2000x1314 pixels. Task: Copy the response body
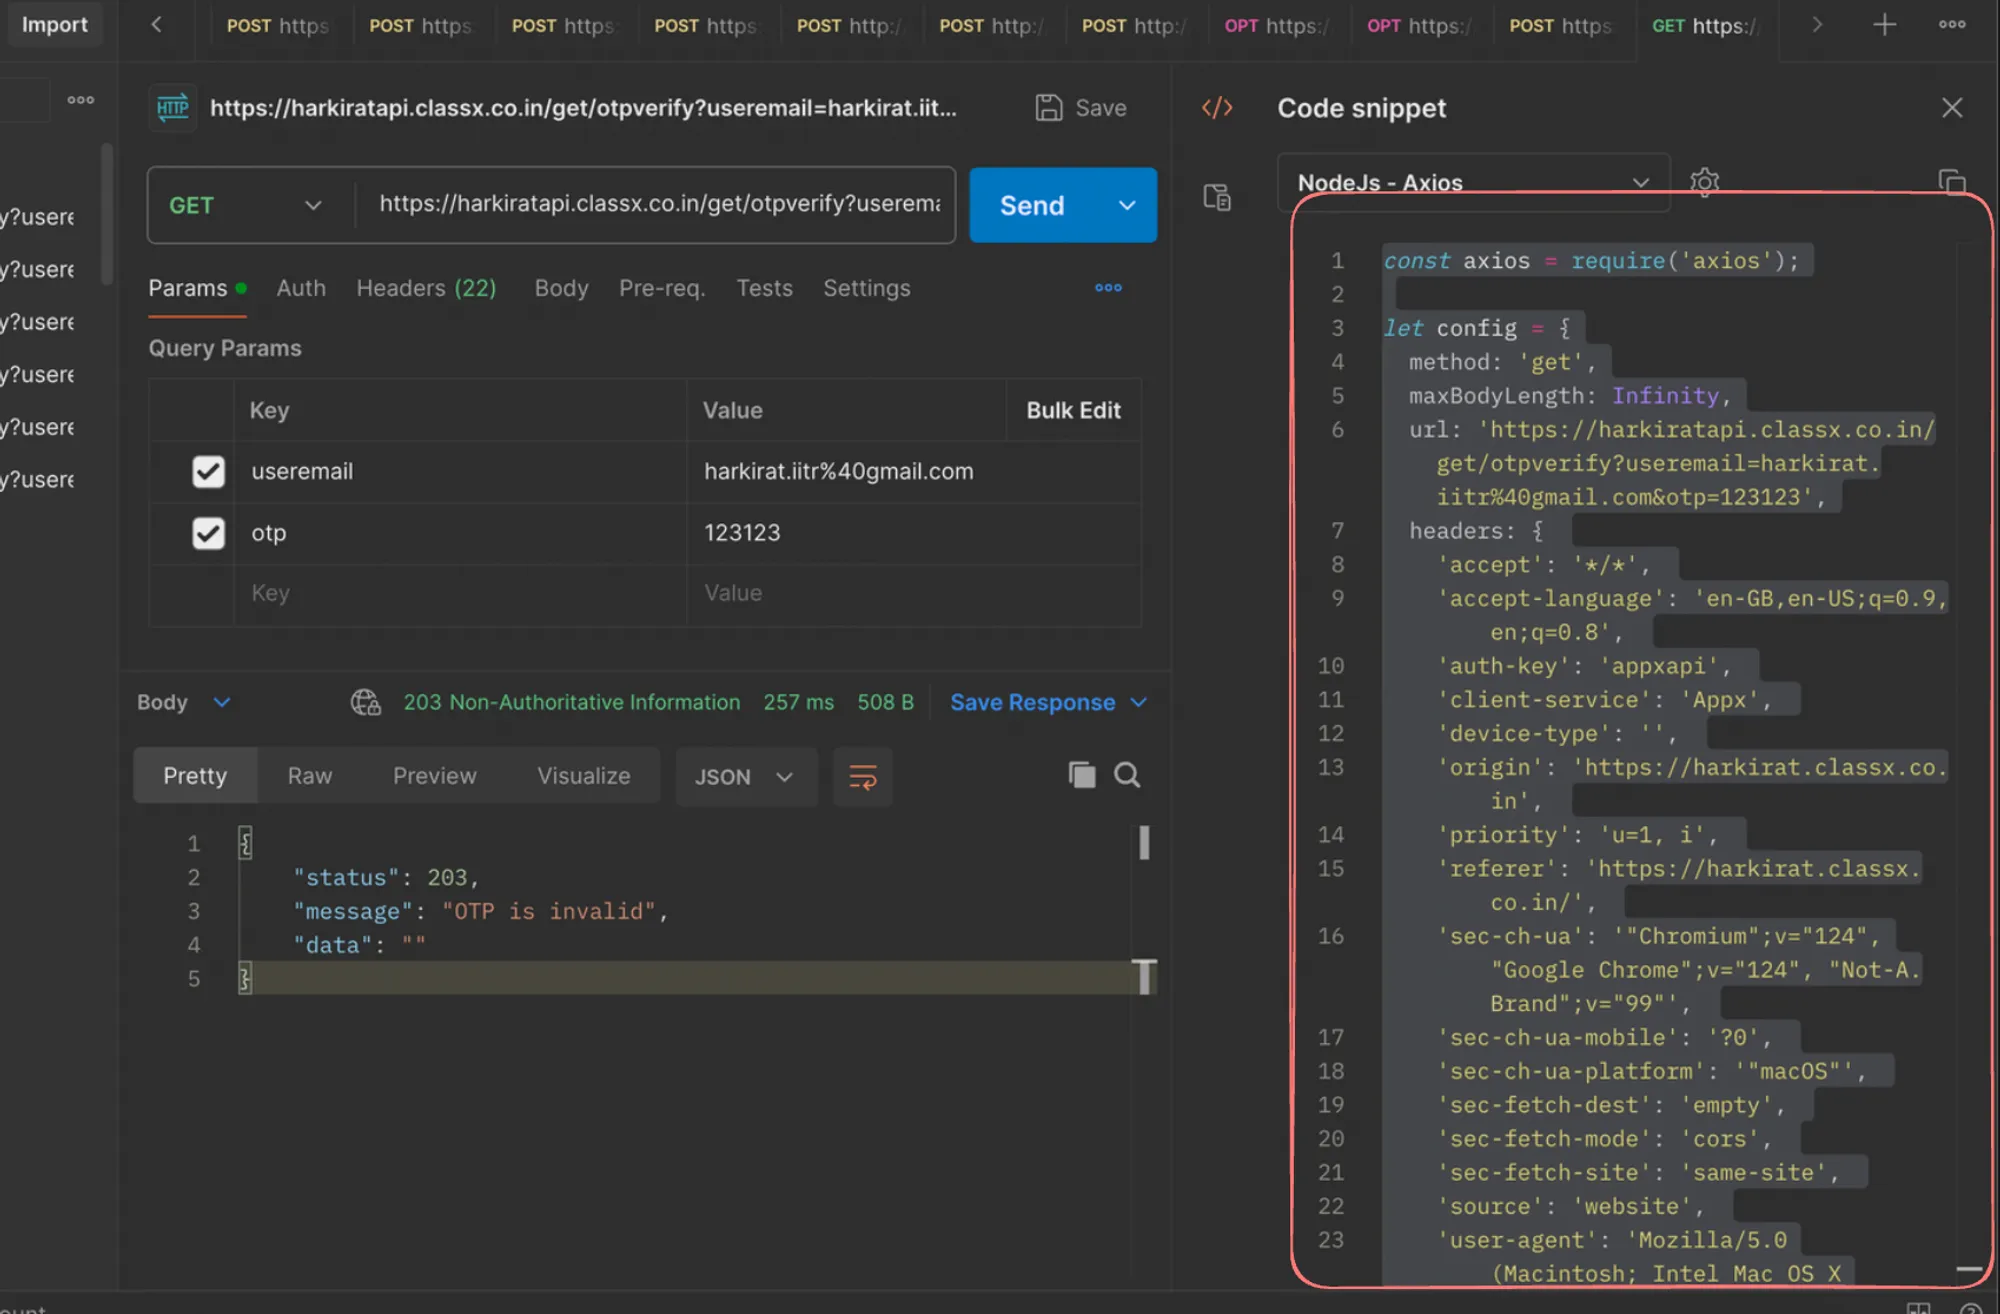point(1081,775)
